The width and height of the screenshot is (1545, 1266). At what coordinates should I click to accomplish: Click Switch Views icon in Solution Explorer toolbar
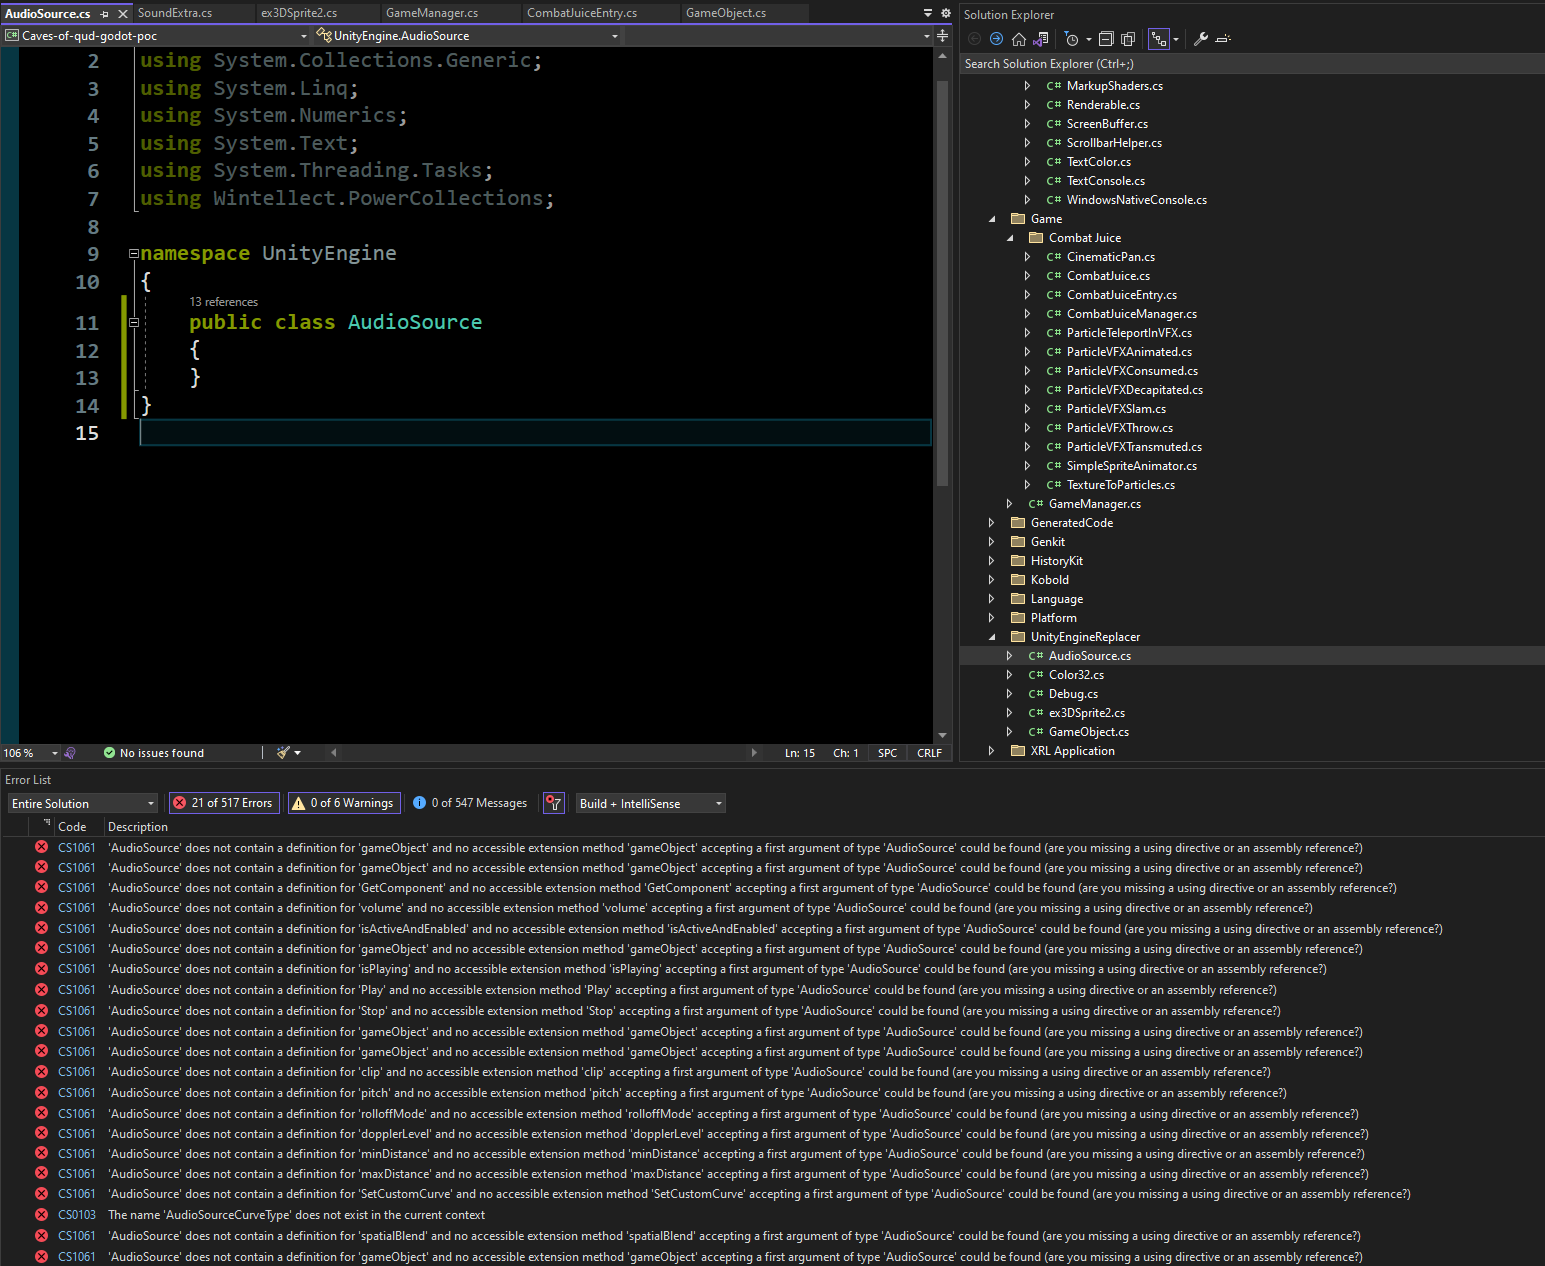click(x=1041, y=39)
